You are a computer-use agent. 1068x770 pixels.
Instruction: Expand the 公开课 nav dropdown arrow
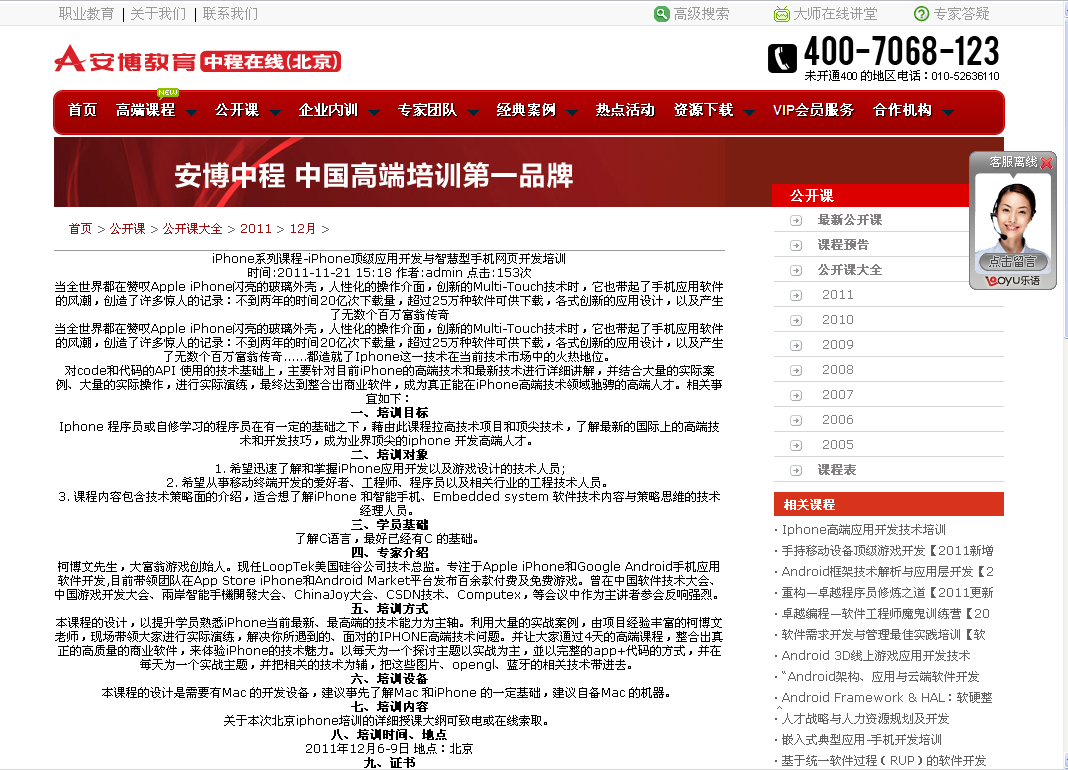pyautogui.click(x=275, y=112)
